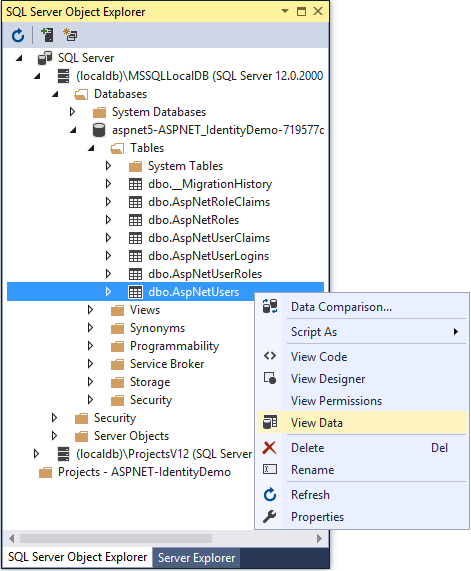The width and height of the screenshot is (471, 571).
Task: Click the View Designer icon
Action: [270, 378]
